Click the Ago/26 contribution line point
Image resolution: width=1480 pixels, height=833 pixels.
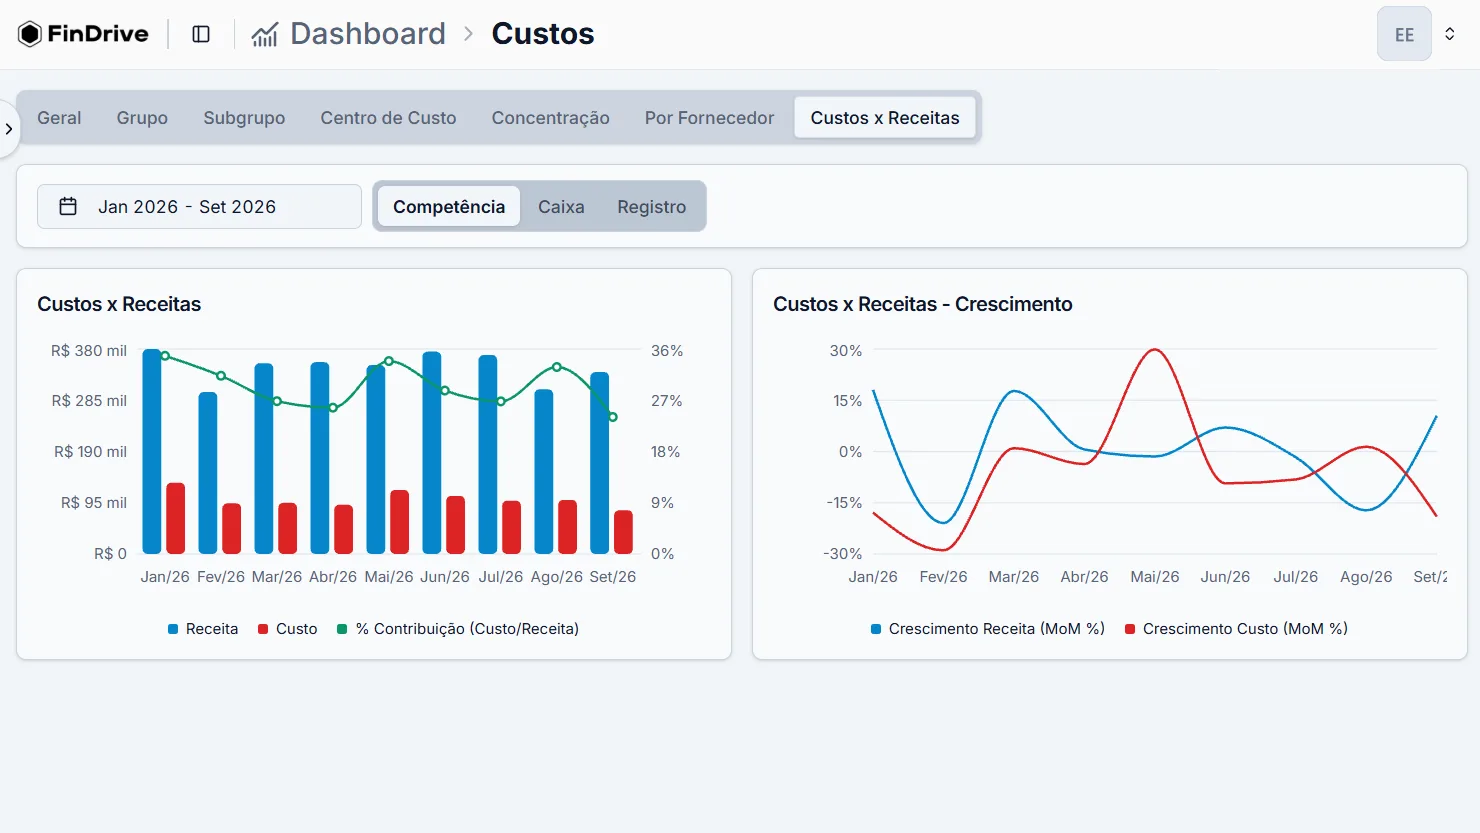click(557, 367)
